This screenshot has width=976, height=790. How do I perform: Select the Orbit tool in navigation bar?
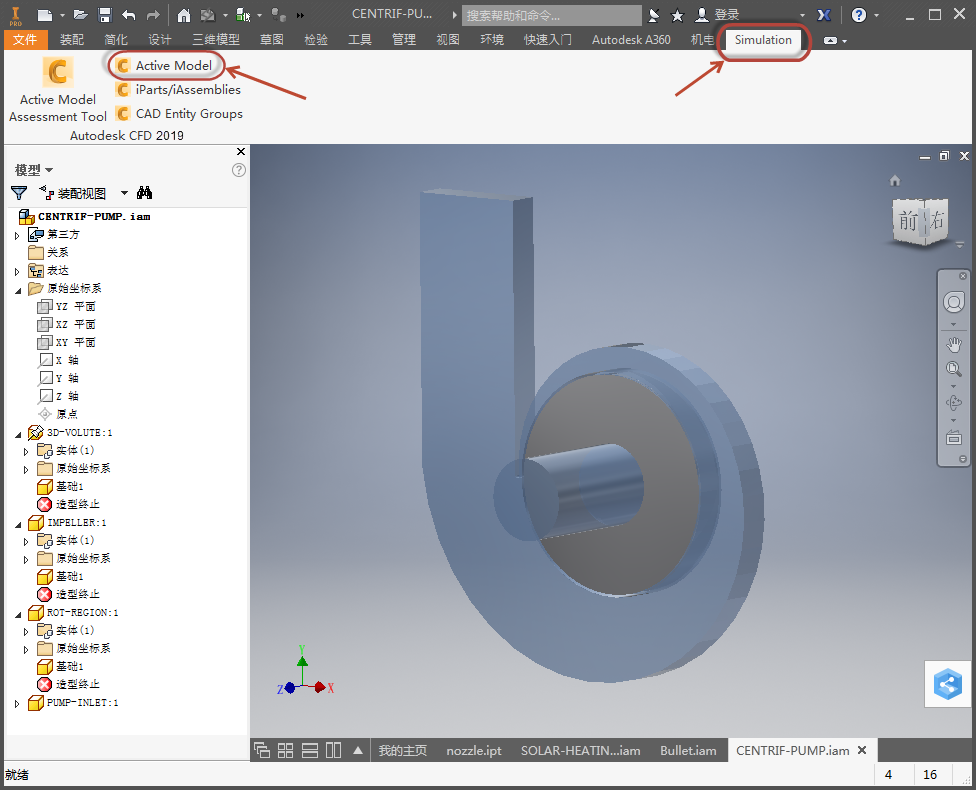[954, 403]
